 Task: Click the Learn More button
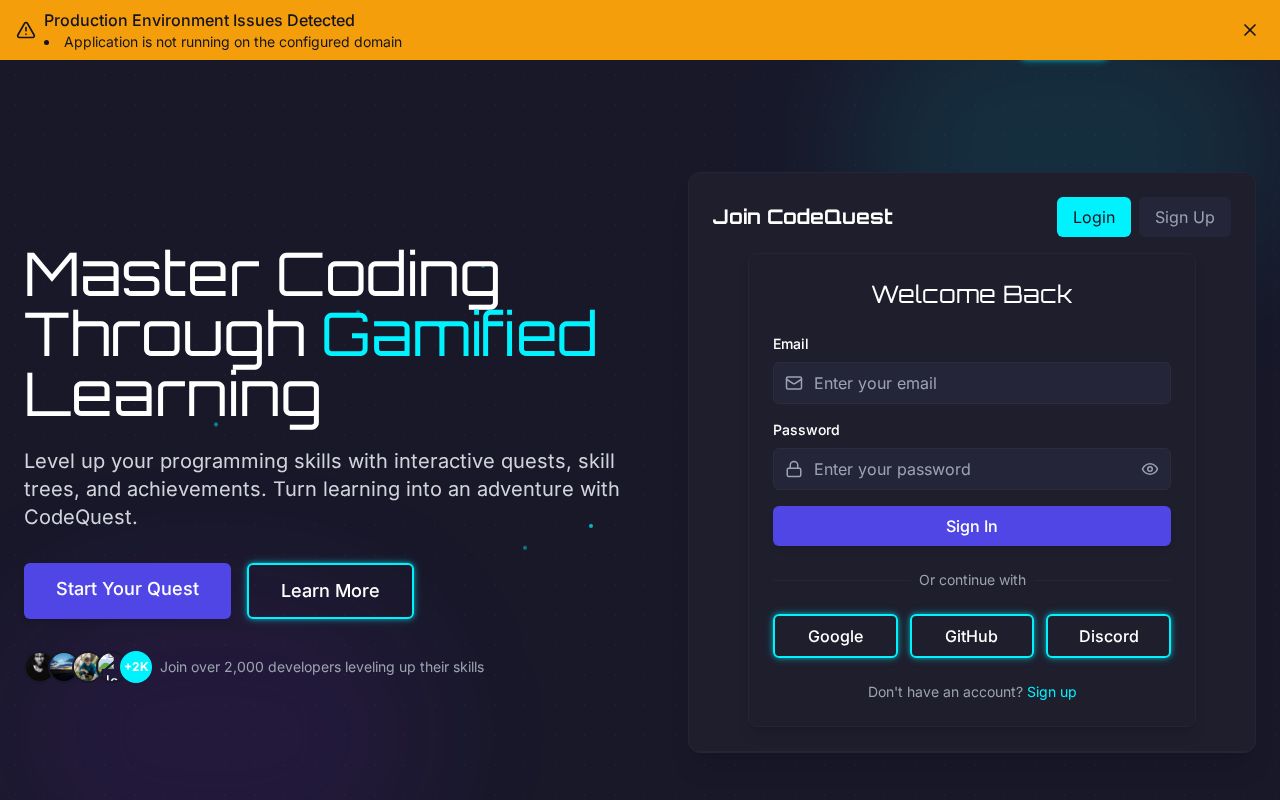click(330, 591)
